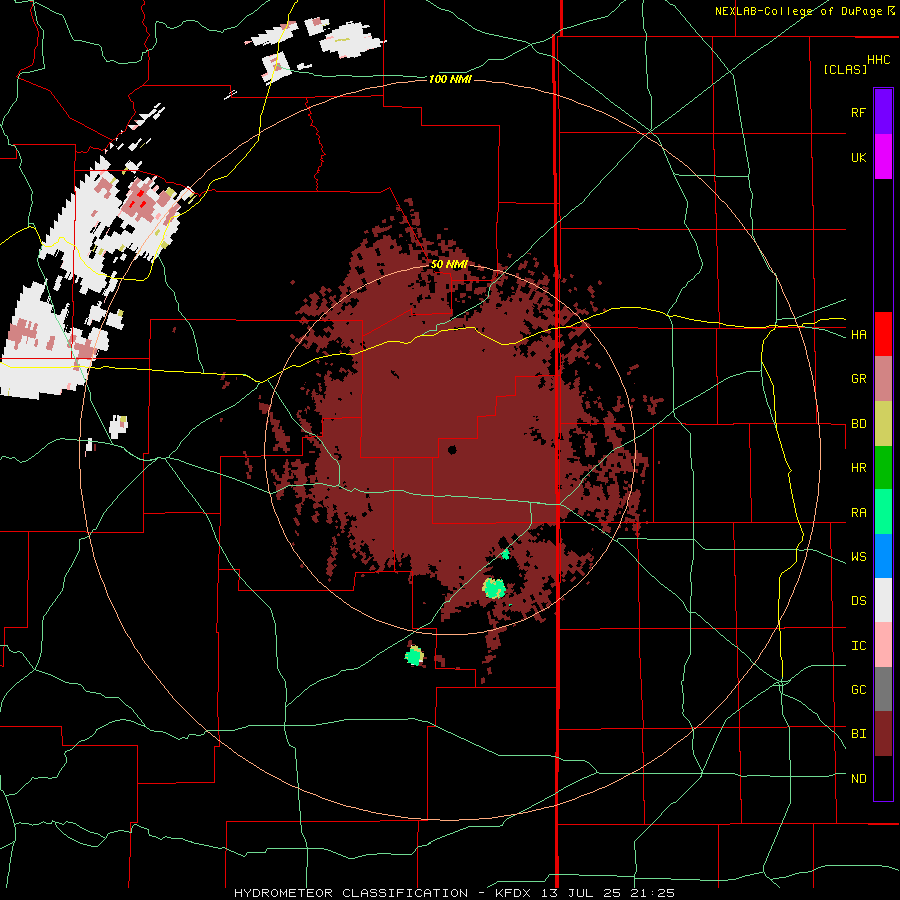Click the 50 NMI range ring label

(449, 264)
